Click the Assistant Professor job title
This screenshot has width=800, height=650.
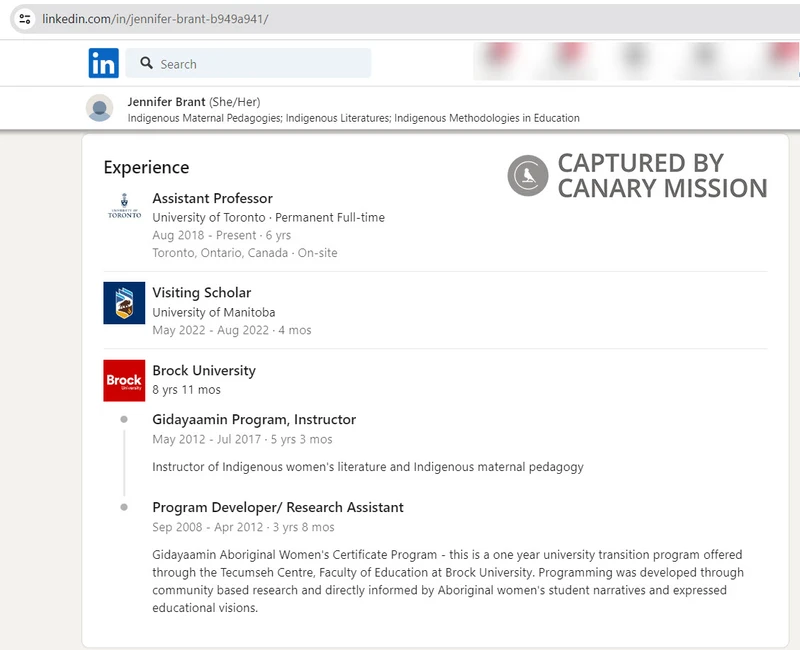[212, 198]
